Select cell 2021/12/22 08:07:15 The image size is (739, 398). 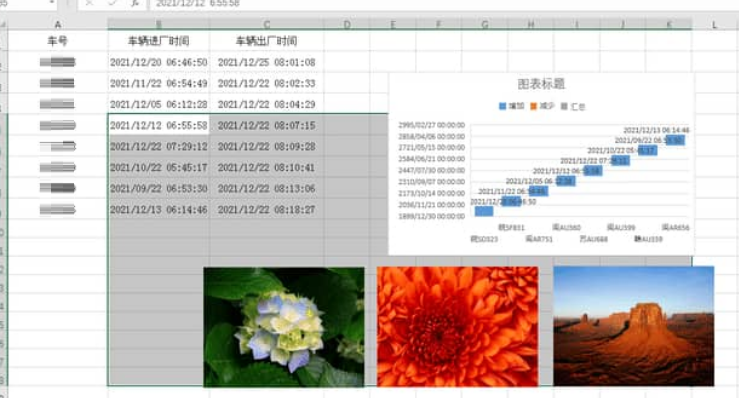(266, 125)
